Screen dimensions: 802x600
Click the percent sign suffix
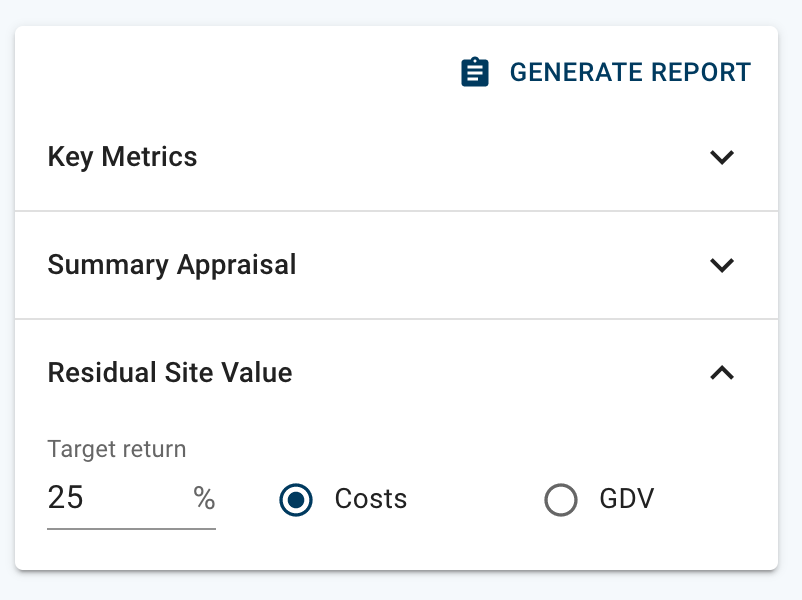click(204, 498)
